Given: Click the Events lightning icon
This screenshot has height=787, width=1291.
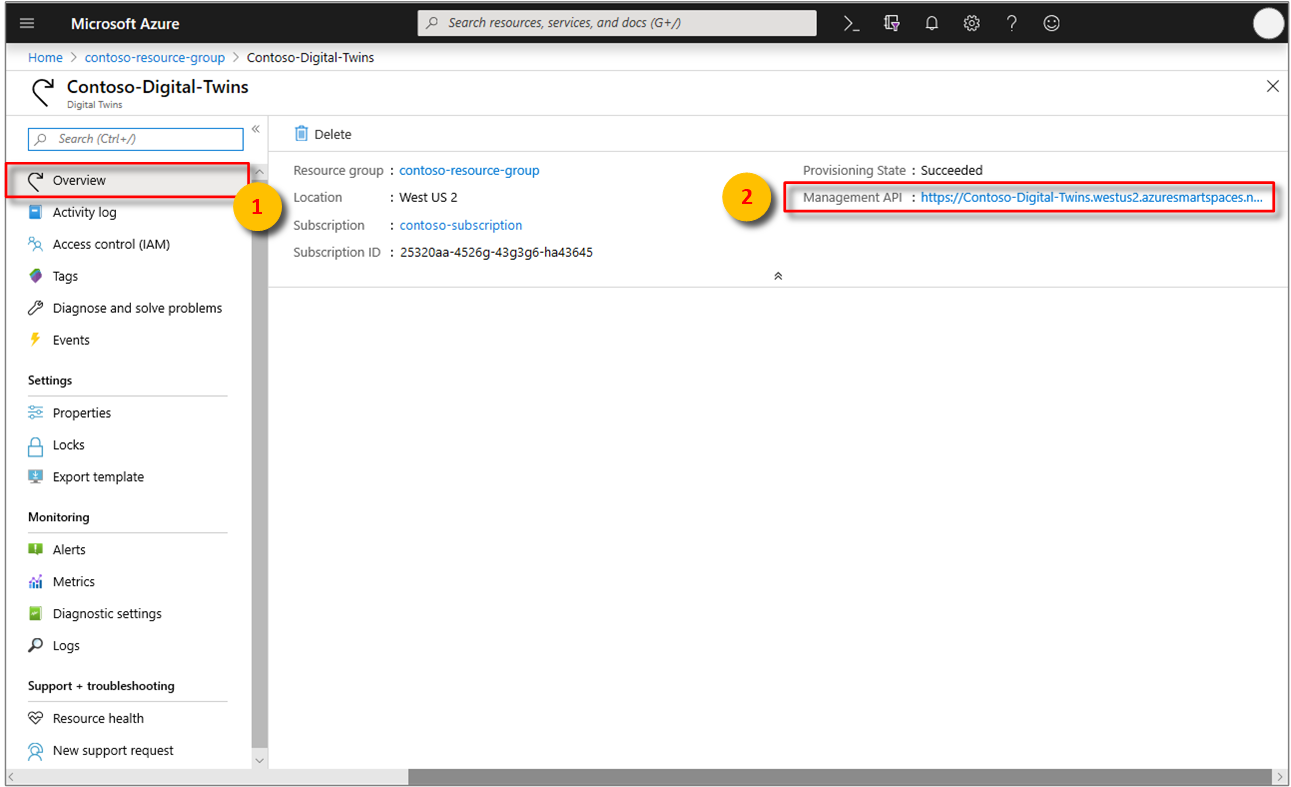Looking at the screenshot, I should (36, 340).
